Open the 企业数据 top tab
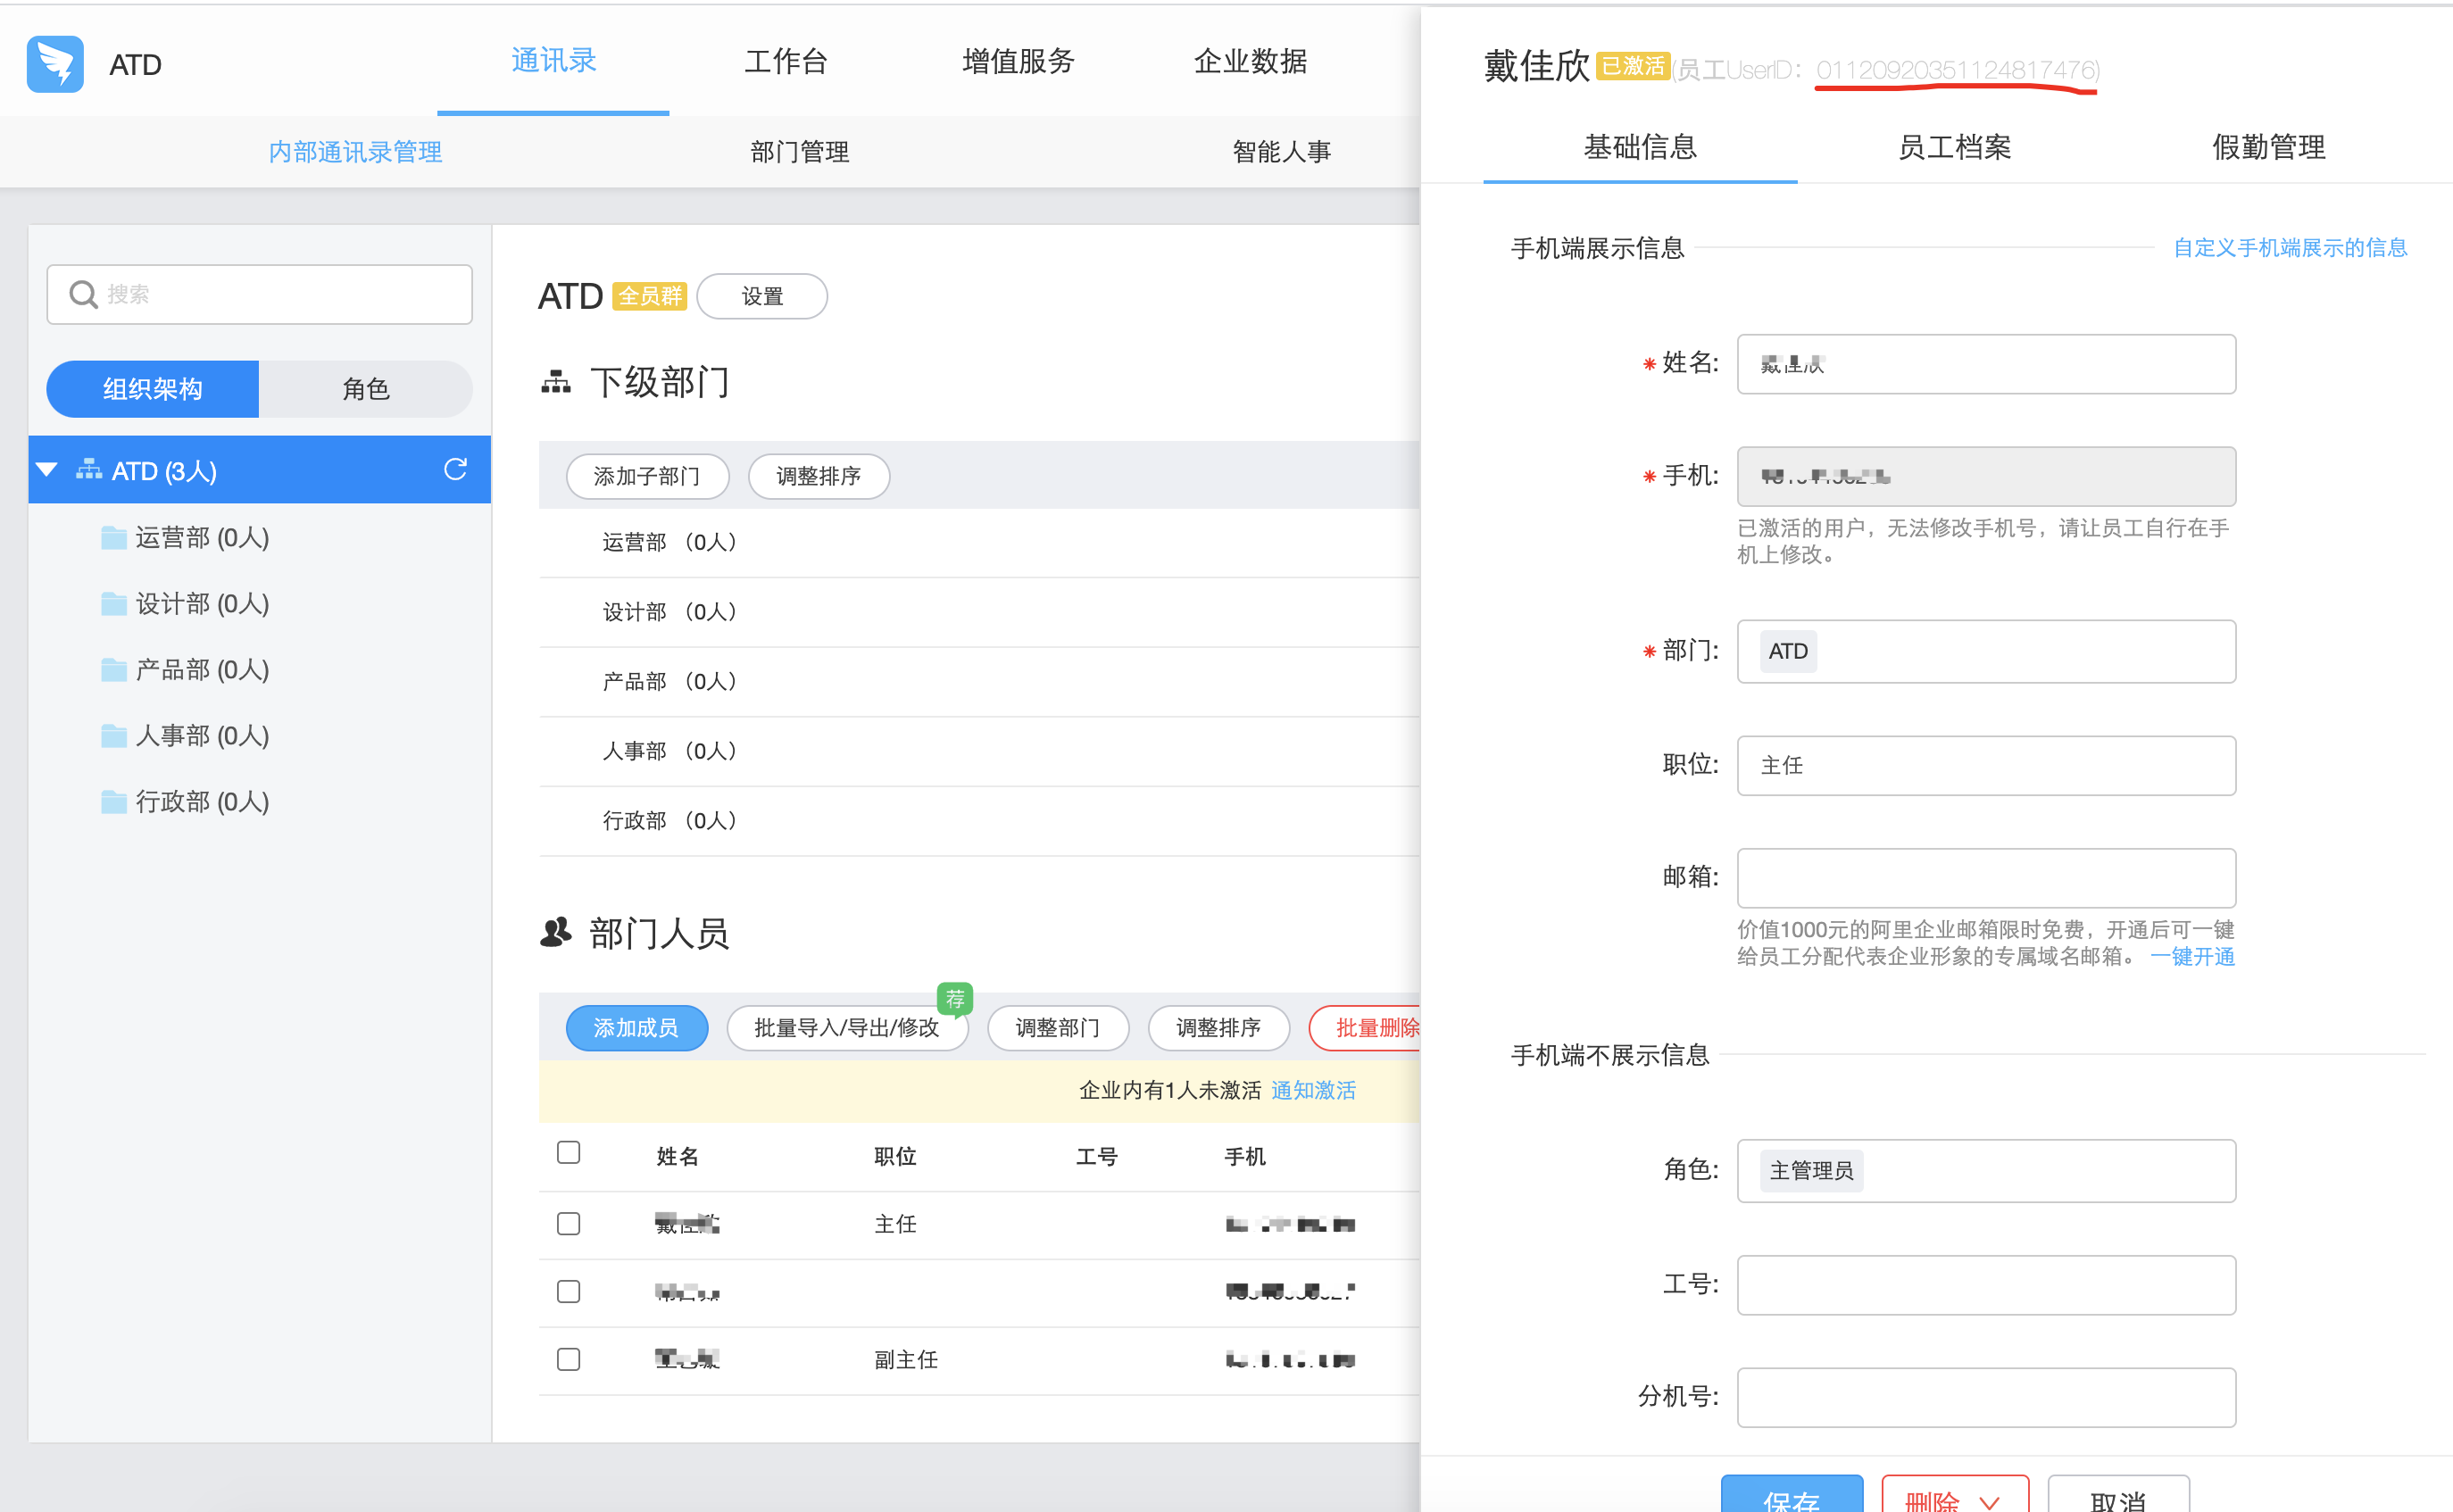Image resolution: width=2453 pixels, height=1512 pixels. tap(1250, 61)
